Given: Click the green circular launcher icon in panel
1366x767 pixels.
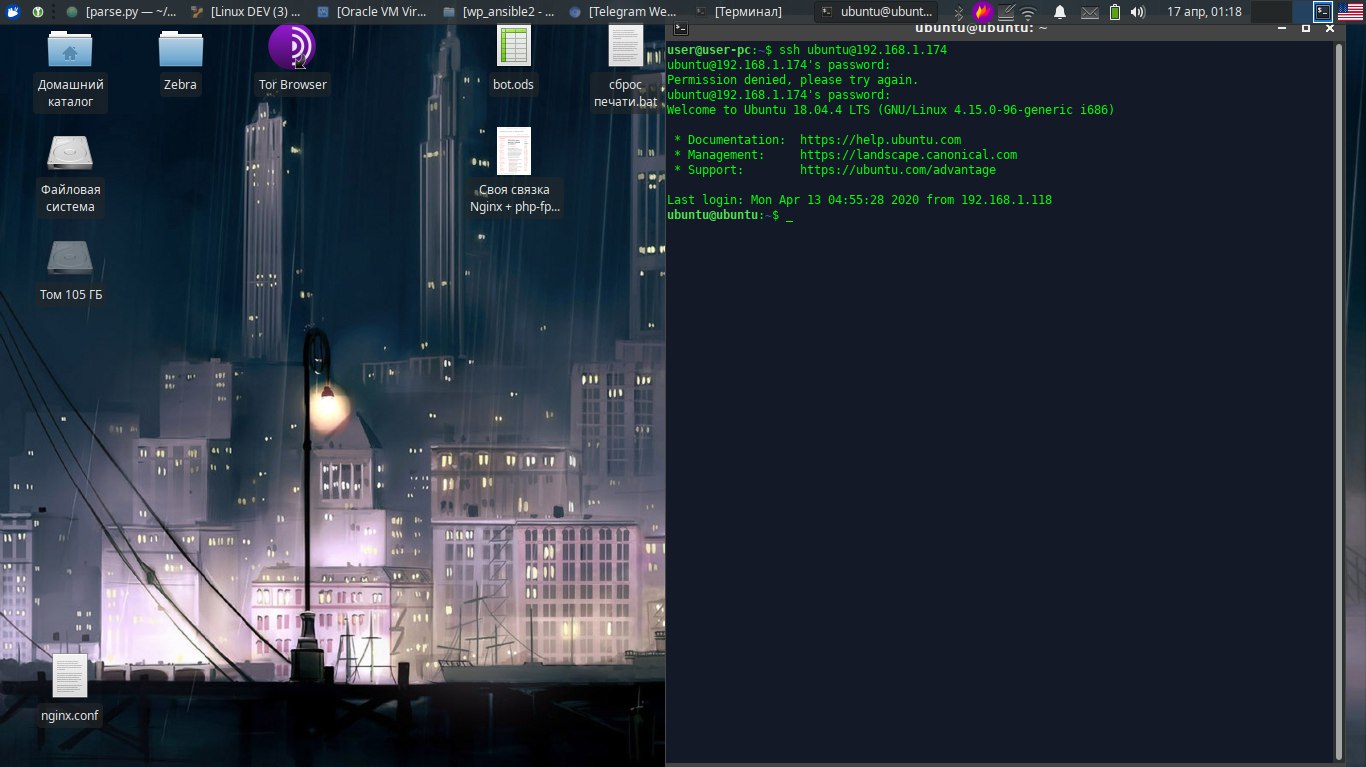Looking at the screenshot, I should [38, 12].
